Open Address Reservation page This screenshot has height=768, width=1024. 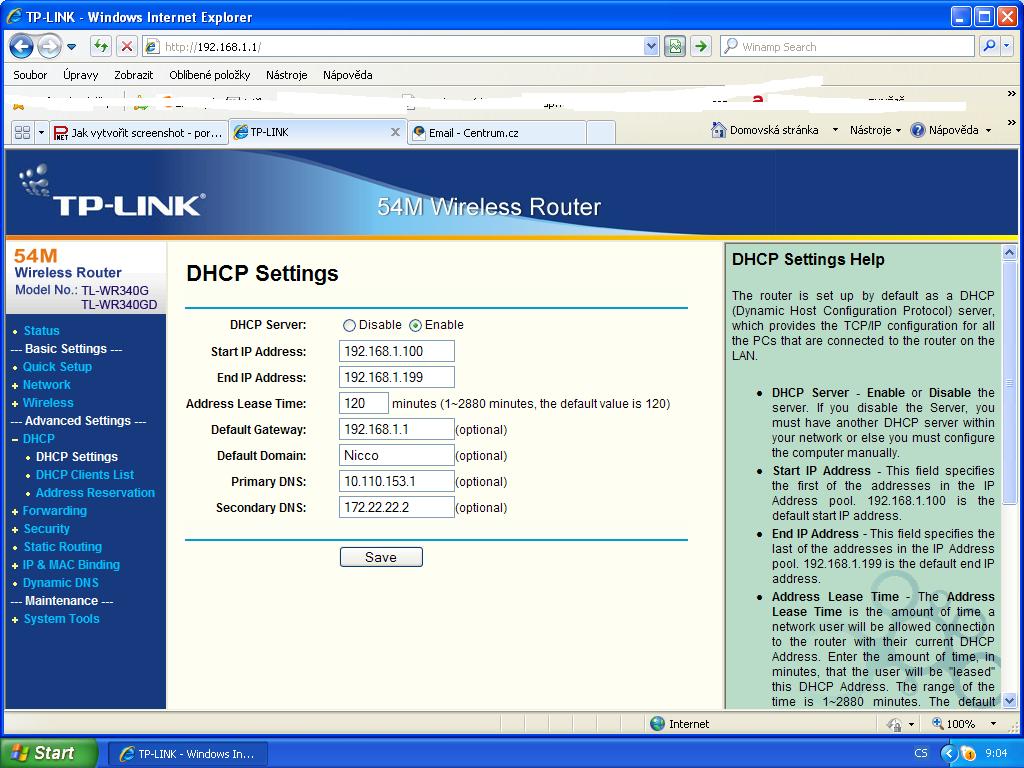pyautogui.click(x=95, y=493)
